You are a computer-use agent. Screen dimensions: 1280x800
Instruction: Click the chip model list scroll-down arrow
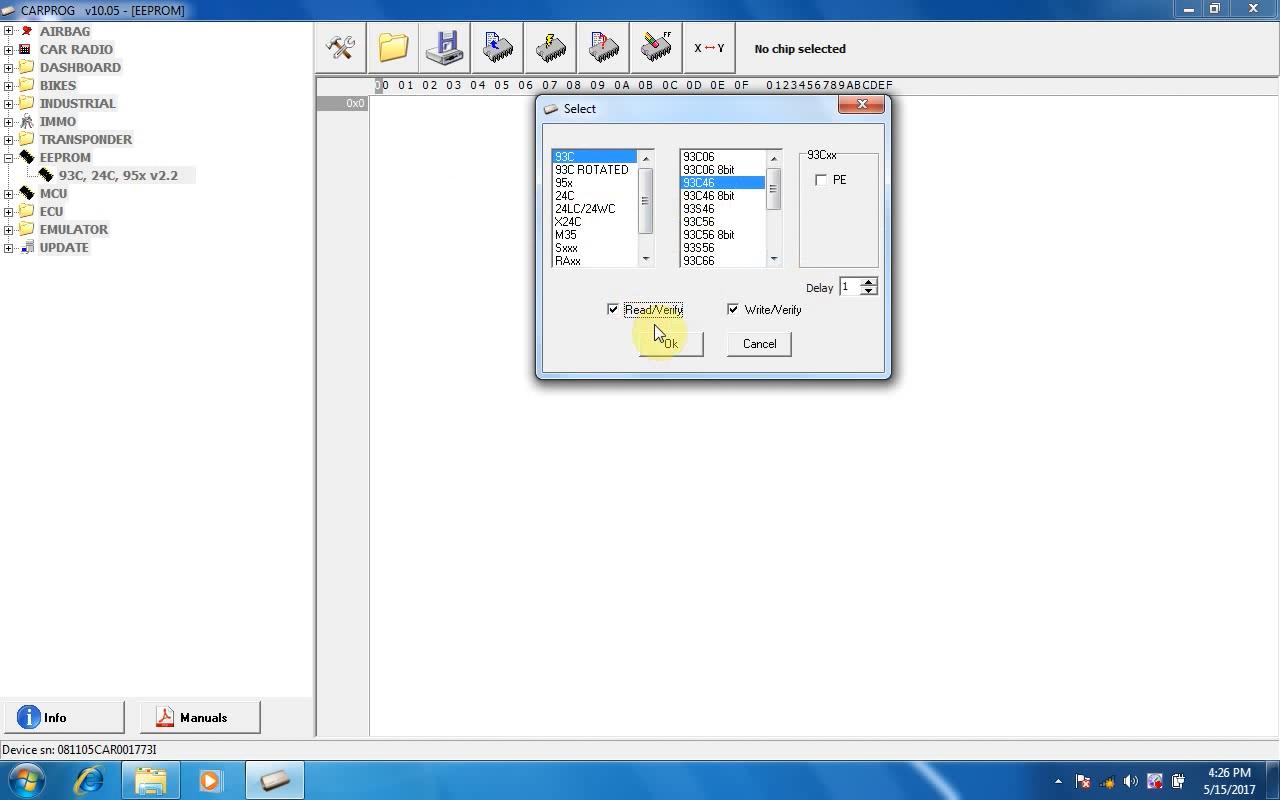[x=774, y=259]
